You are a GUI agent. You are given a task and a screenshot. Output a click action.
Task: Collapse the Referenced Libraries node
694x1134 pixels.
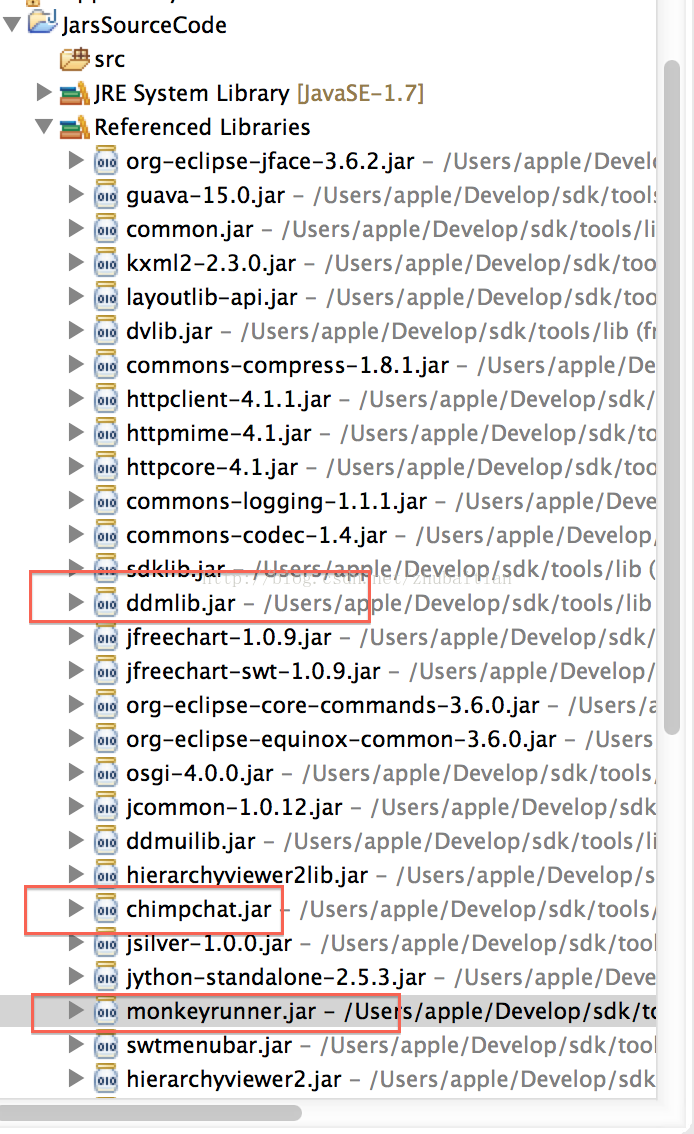(45, 127)
